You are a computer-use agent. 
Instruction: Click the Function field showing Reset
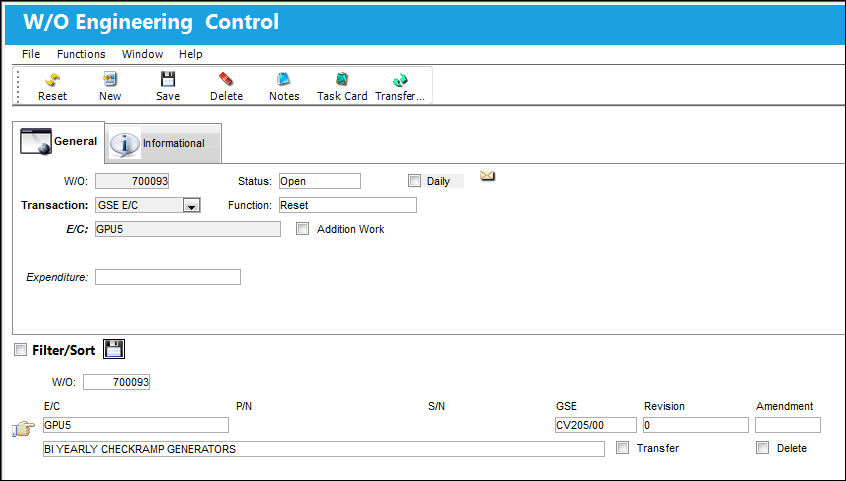click(x=347, y=205)
